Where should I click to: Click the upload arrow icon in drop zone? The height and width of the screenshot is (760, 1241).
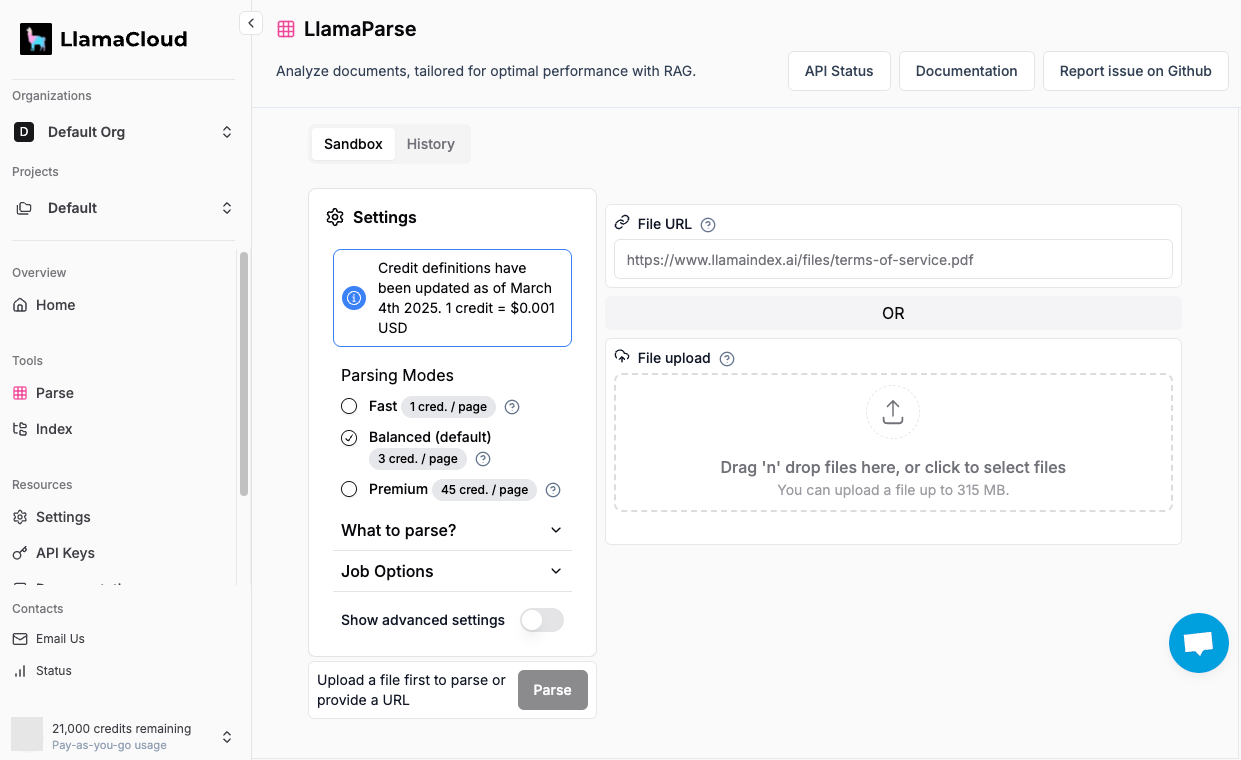click(x=892, y=412)
